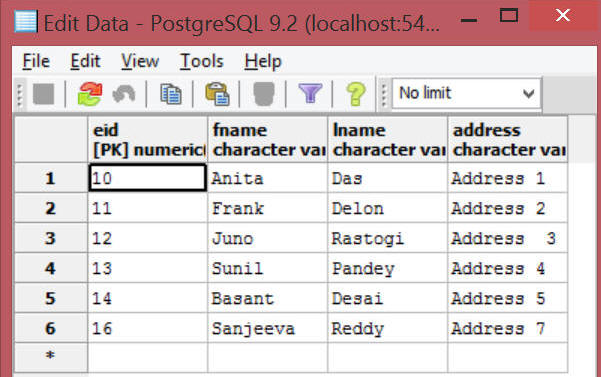Select the eid column header

148,140
